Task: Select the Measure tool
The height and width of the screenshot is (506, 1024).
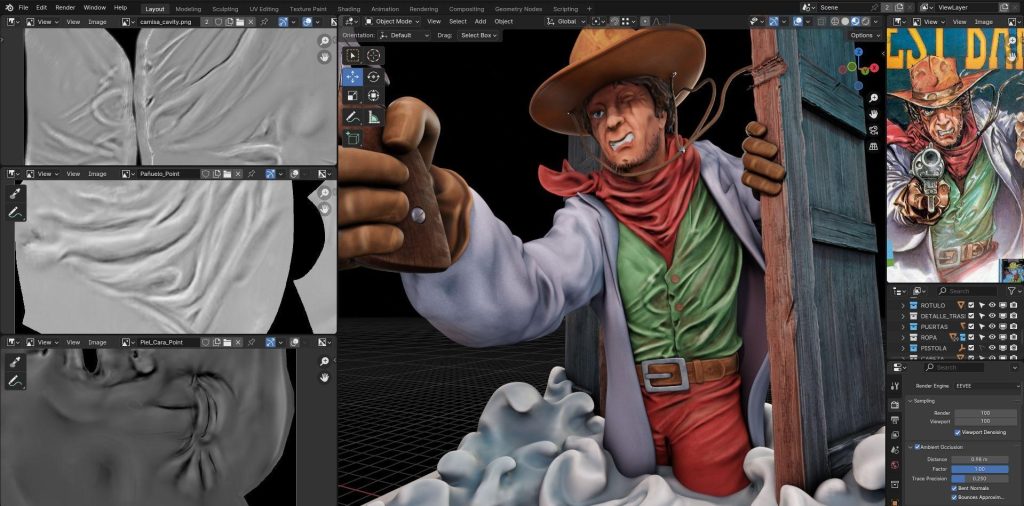Action: pos(374,118)
